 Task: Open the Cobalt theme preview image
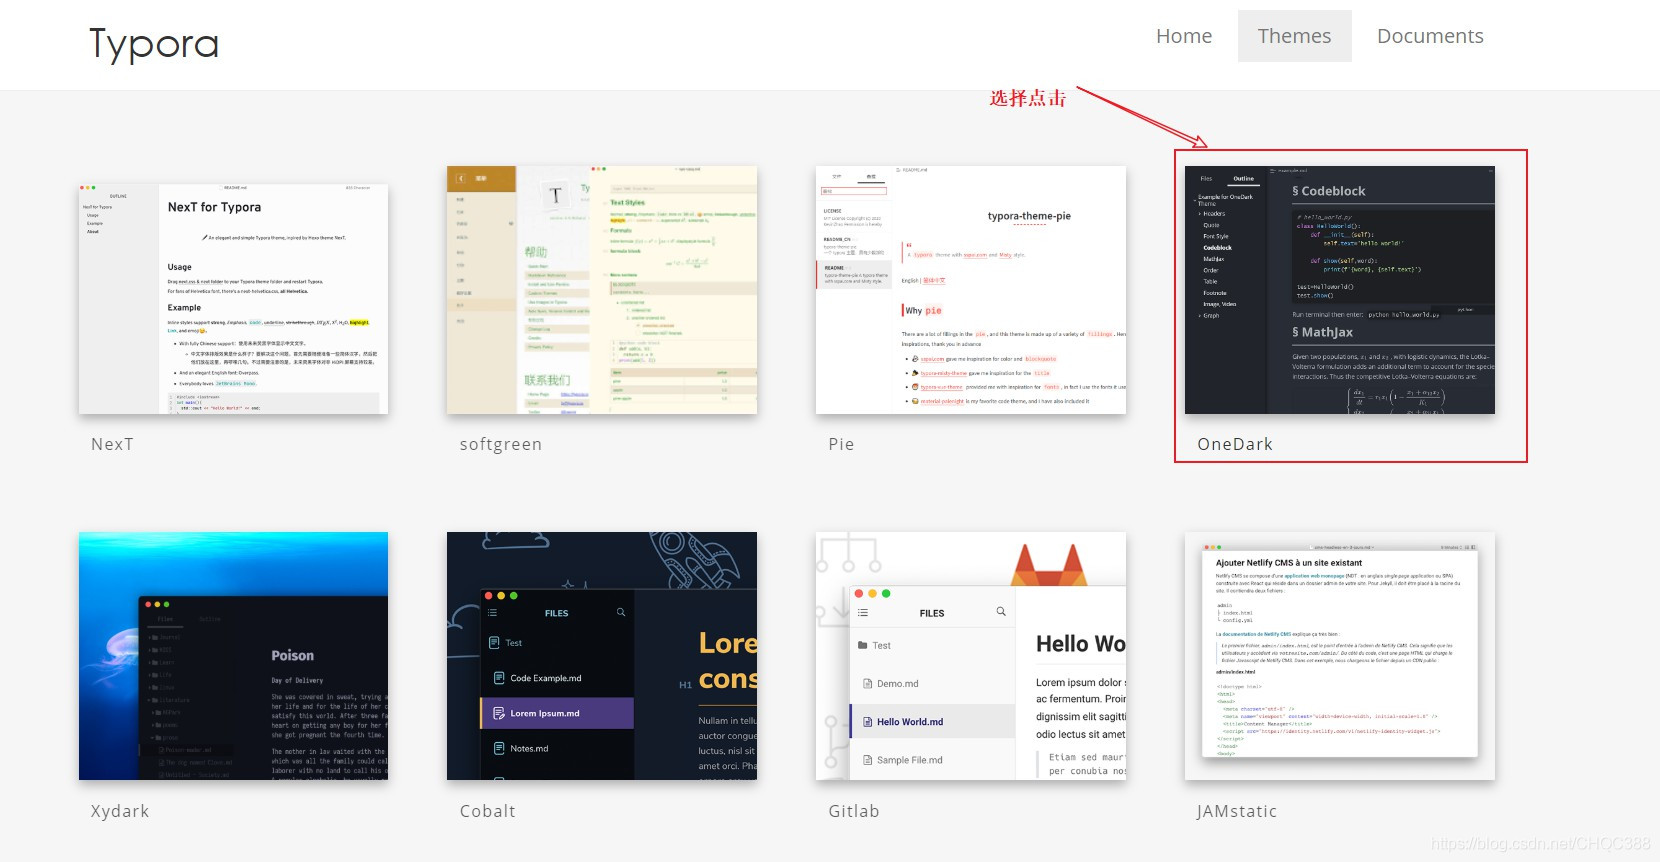tap(602, 656)
